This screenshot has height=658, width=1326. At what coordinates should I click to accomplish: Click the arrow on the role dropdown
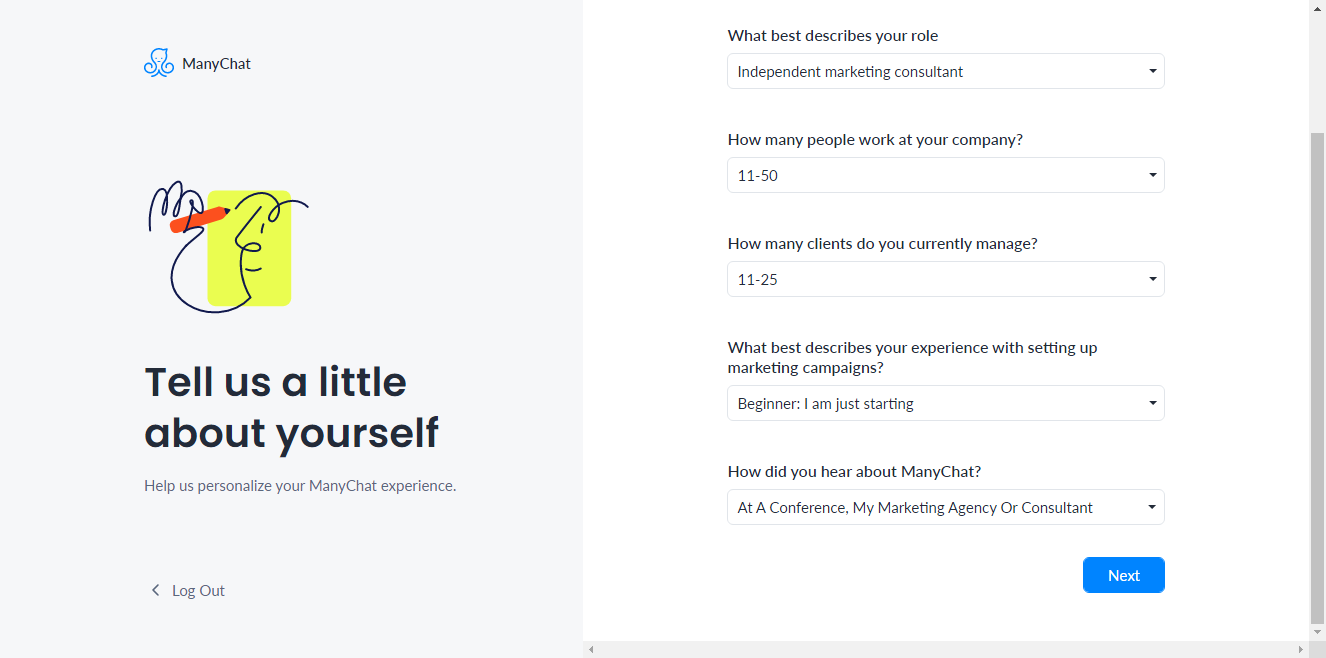[x=1152, y=72]
